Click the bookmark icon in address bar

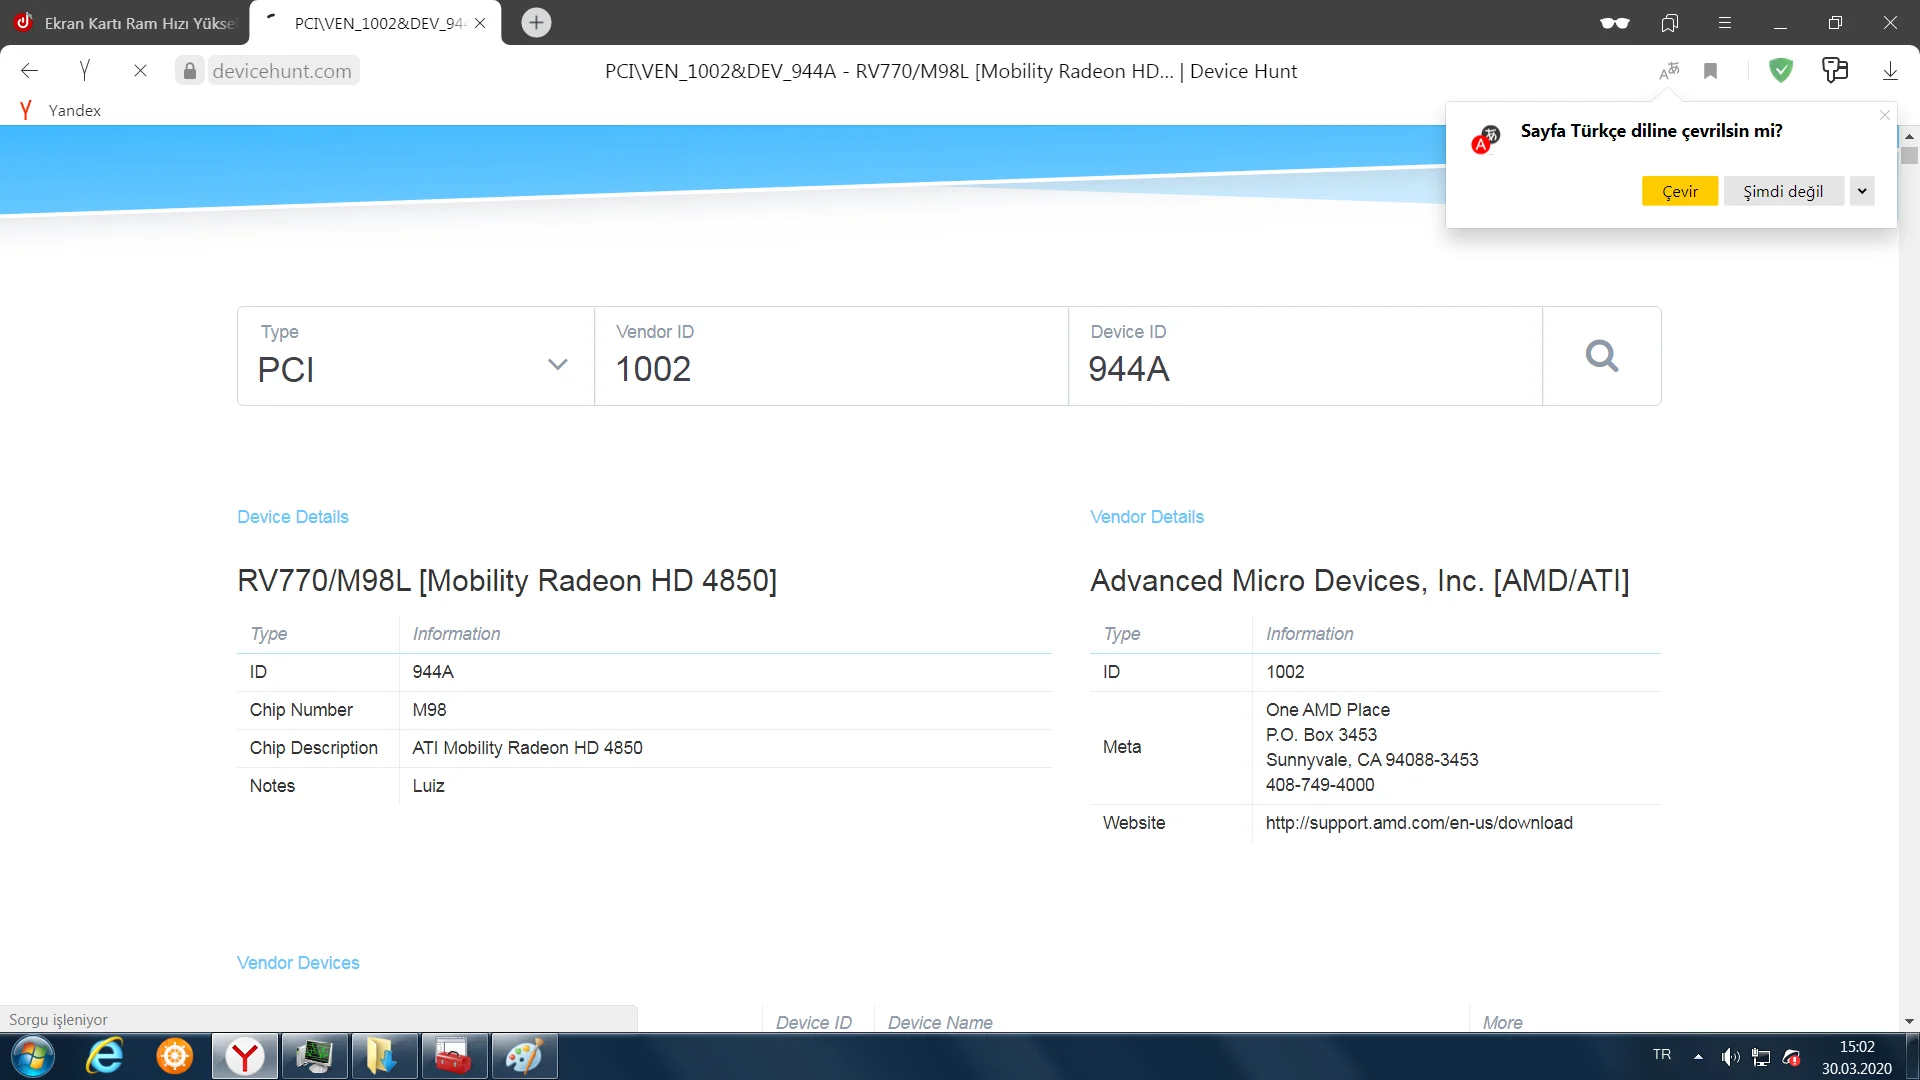click(x=1711, y=71)
